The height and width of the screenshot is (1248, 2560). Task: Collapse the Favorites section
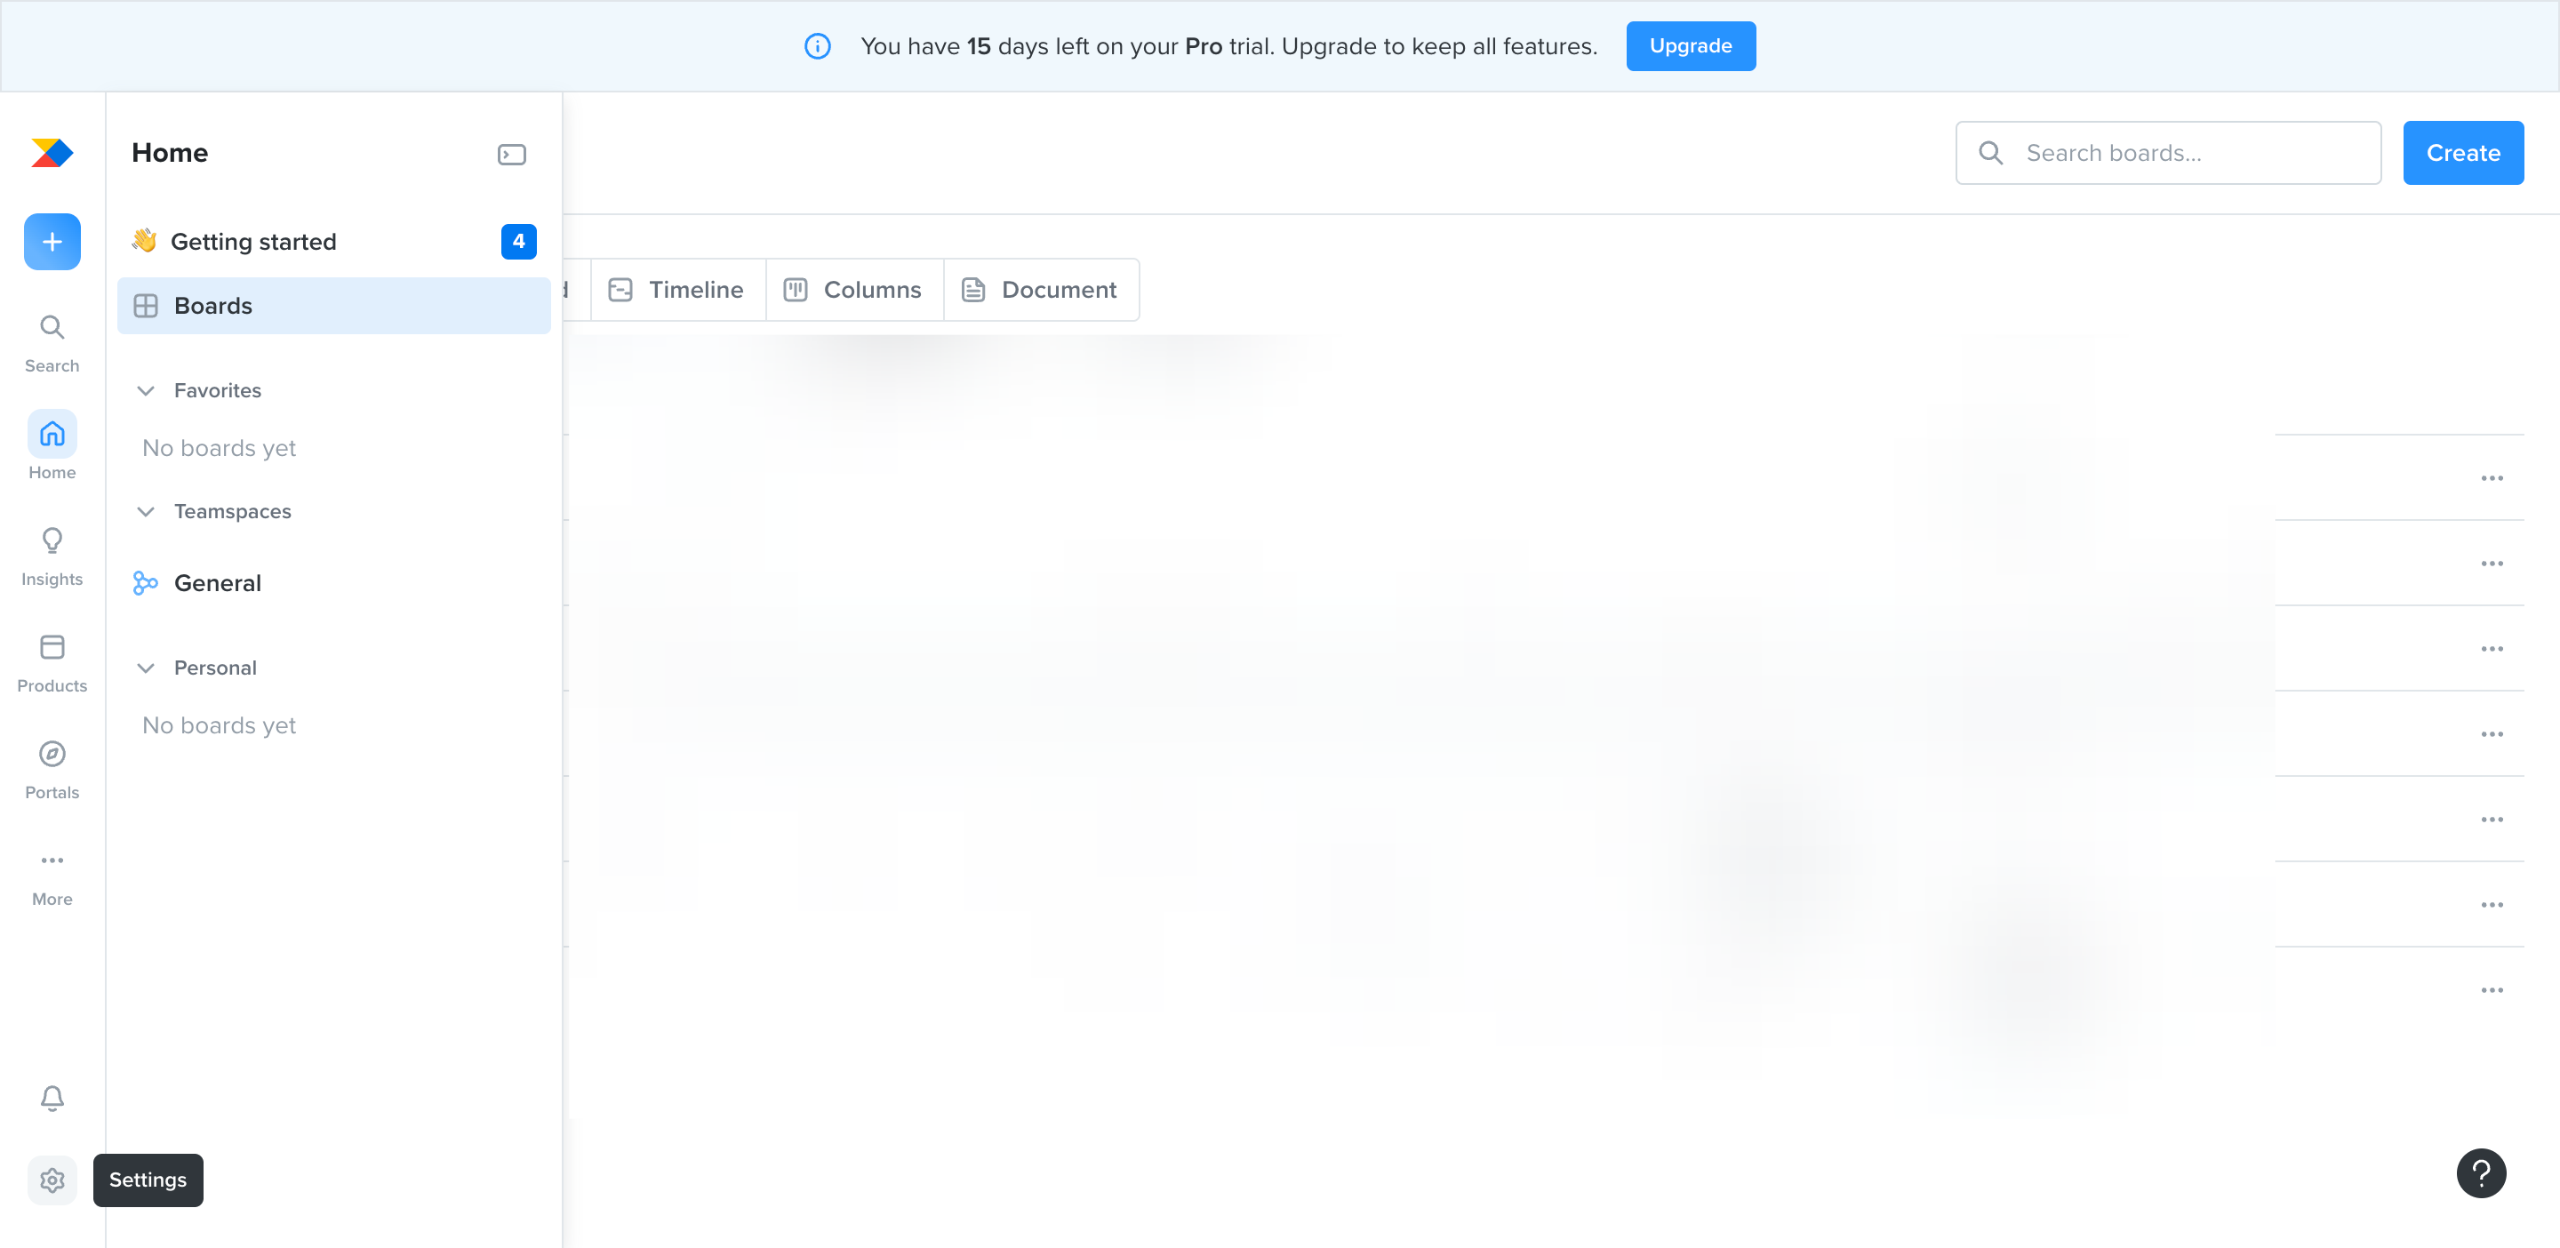(145, 391)
